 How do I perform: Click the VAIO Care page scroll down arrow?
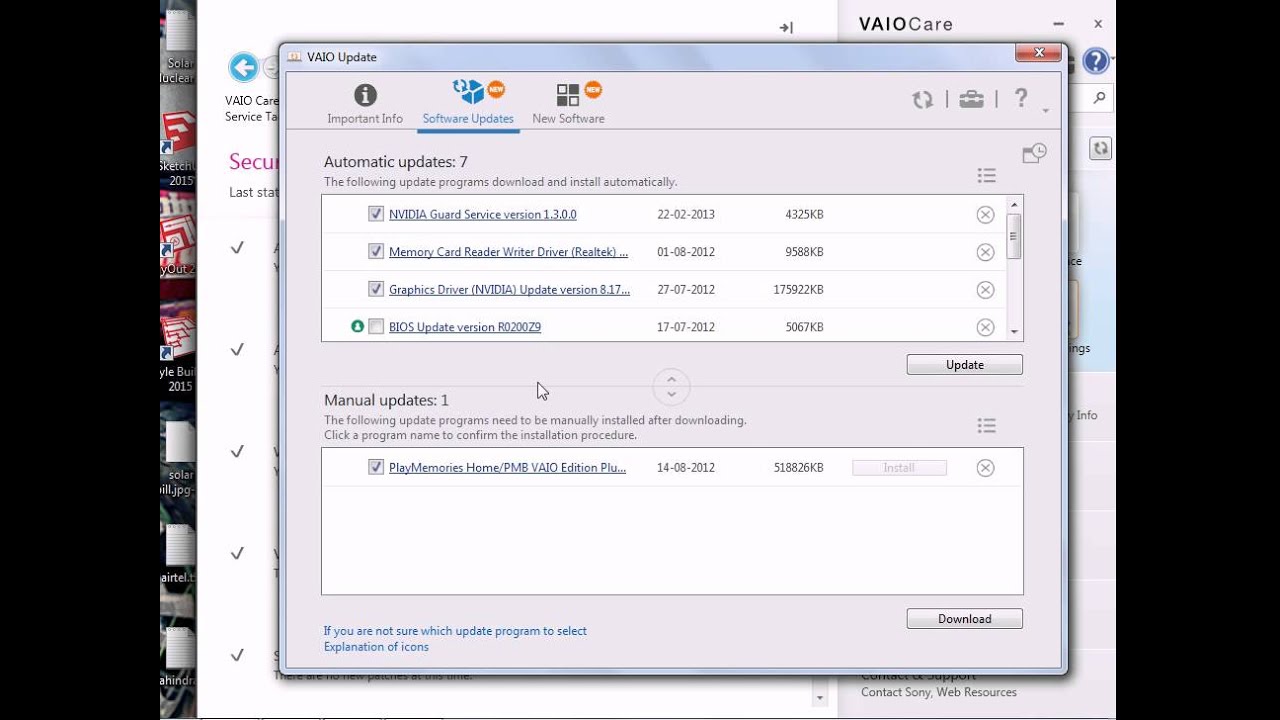[820, 698]
